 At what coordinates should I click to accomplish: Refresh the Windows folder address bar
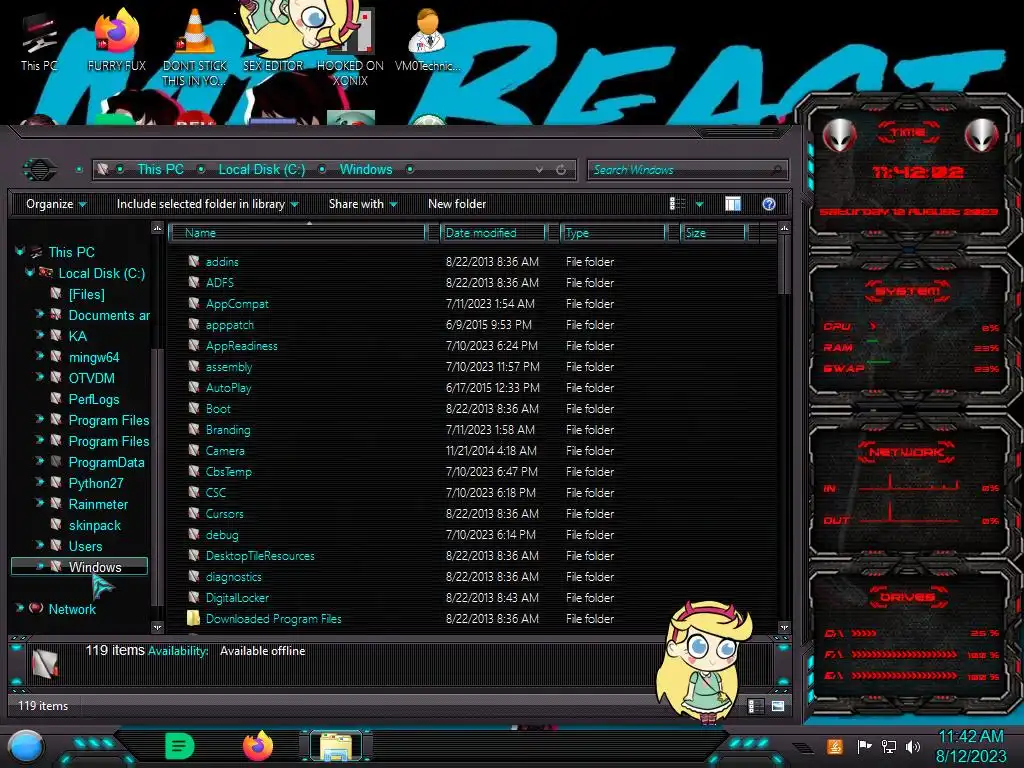click(561, 170)
